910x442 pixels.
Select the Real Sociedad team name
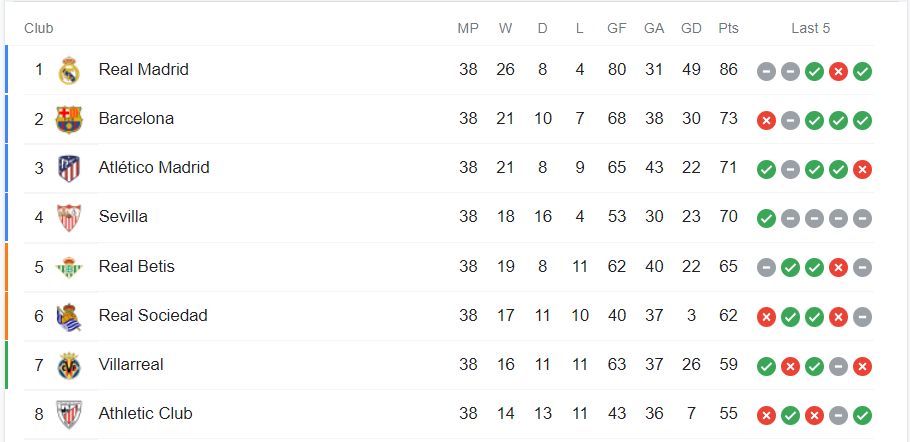point(153,316)
